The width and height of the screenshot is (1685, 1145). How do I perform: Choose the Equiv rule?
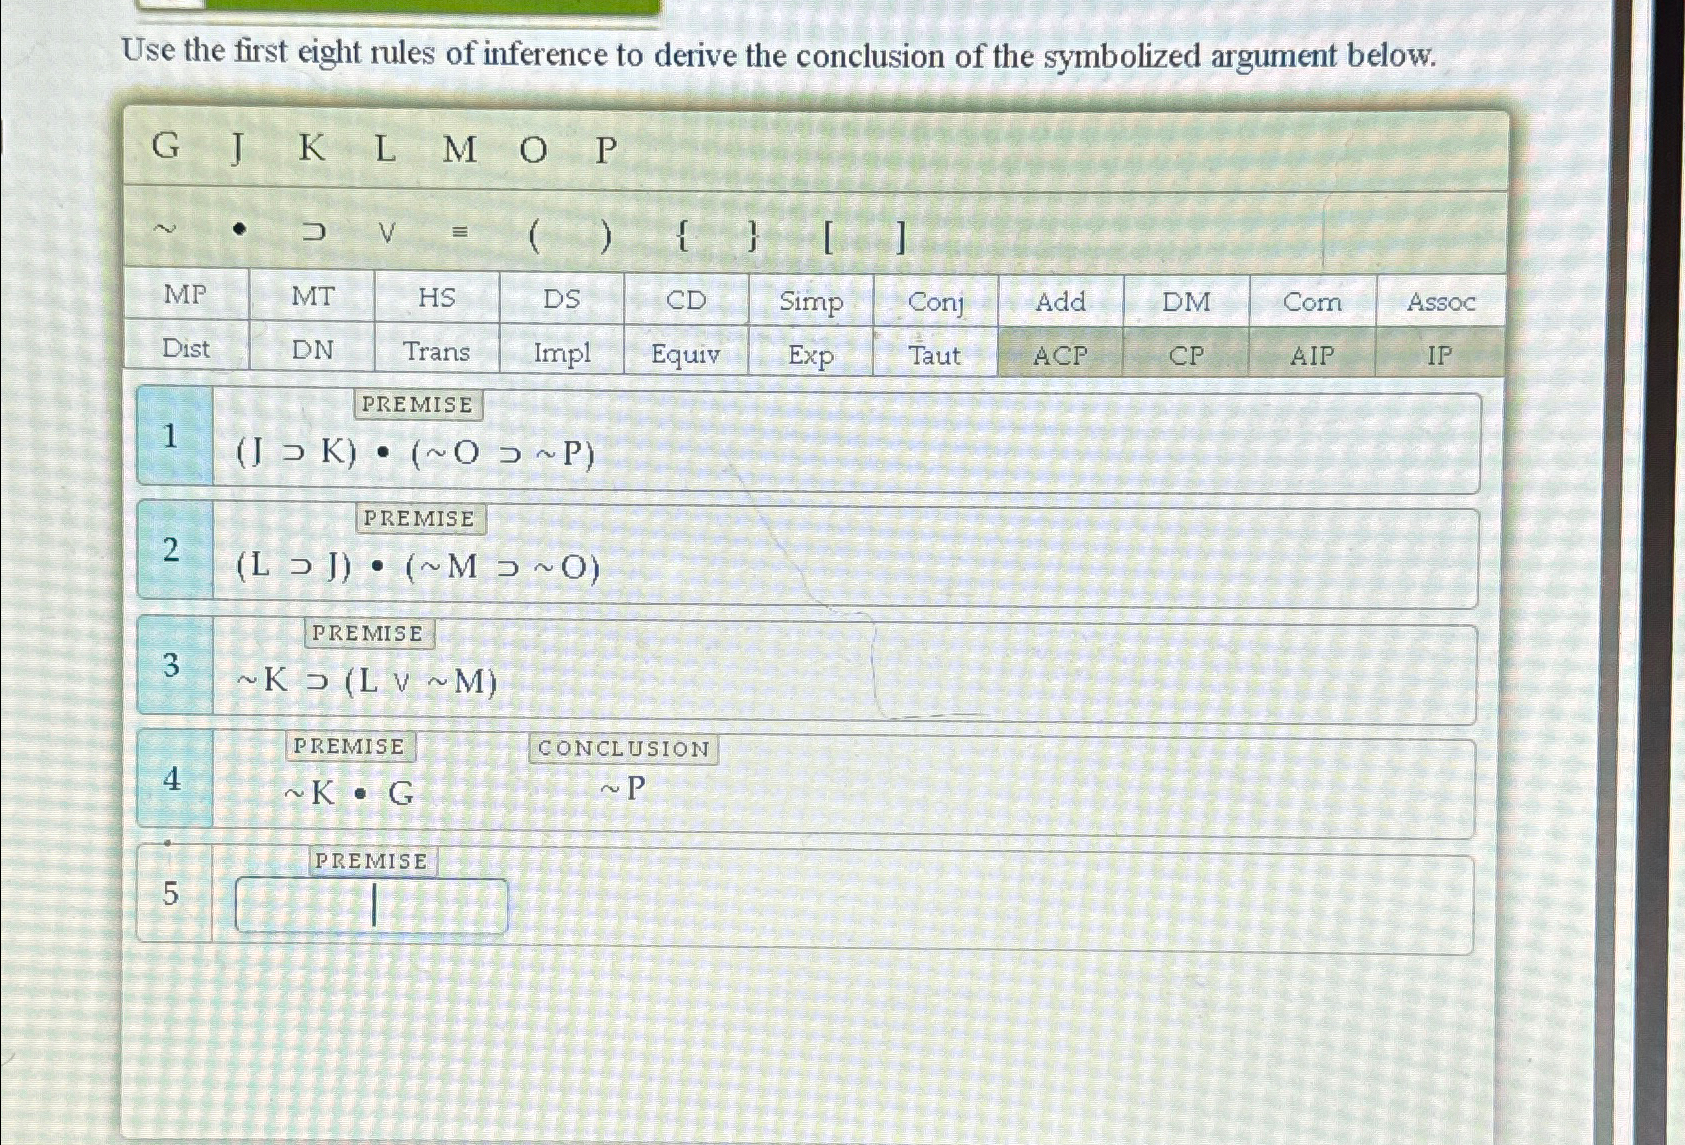(x=686, y=353)
